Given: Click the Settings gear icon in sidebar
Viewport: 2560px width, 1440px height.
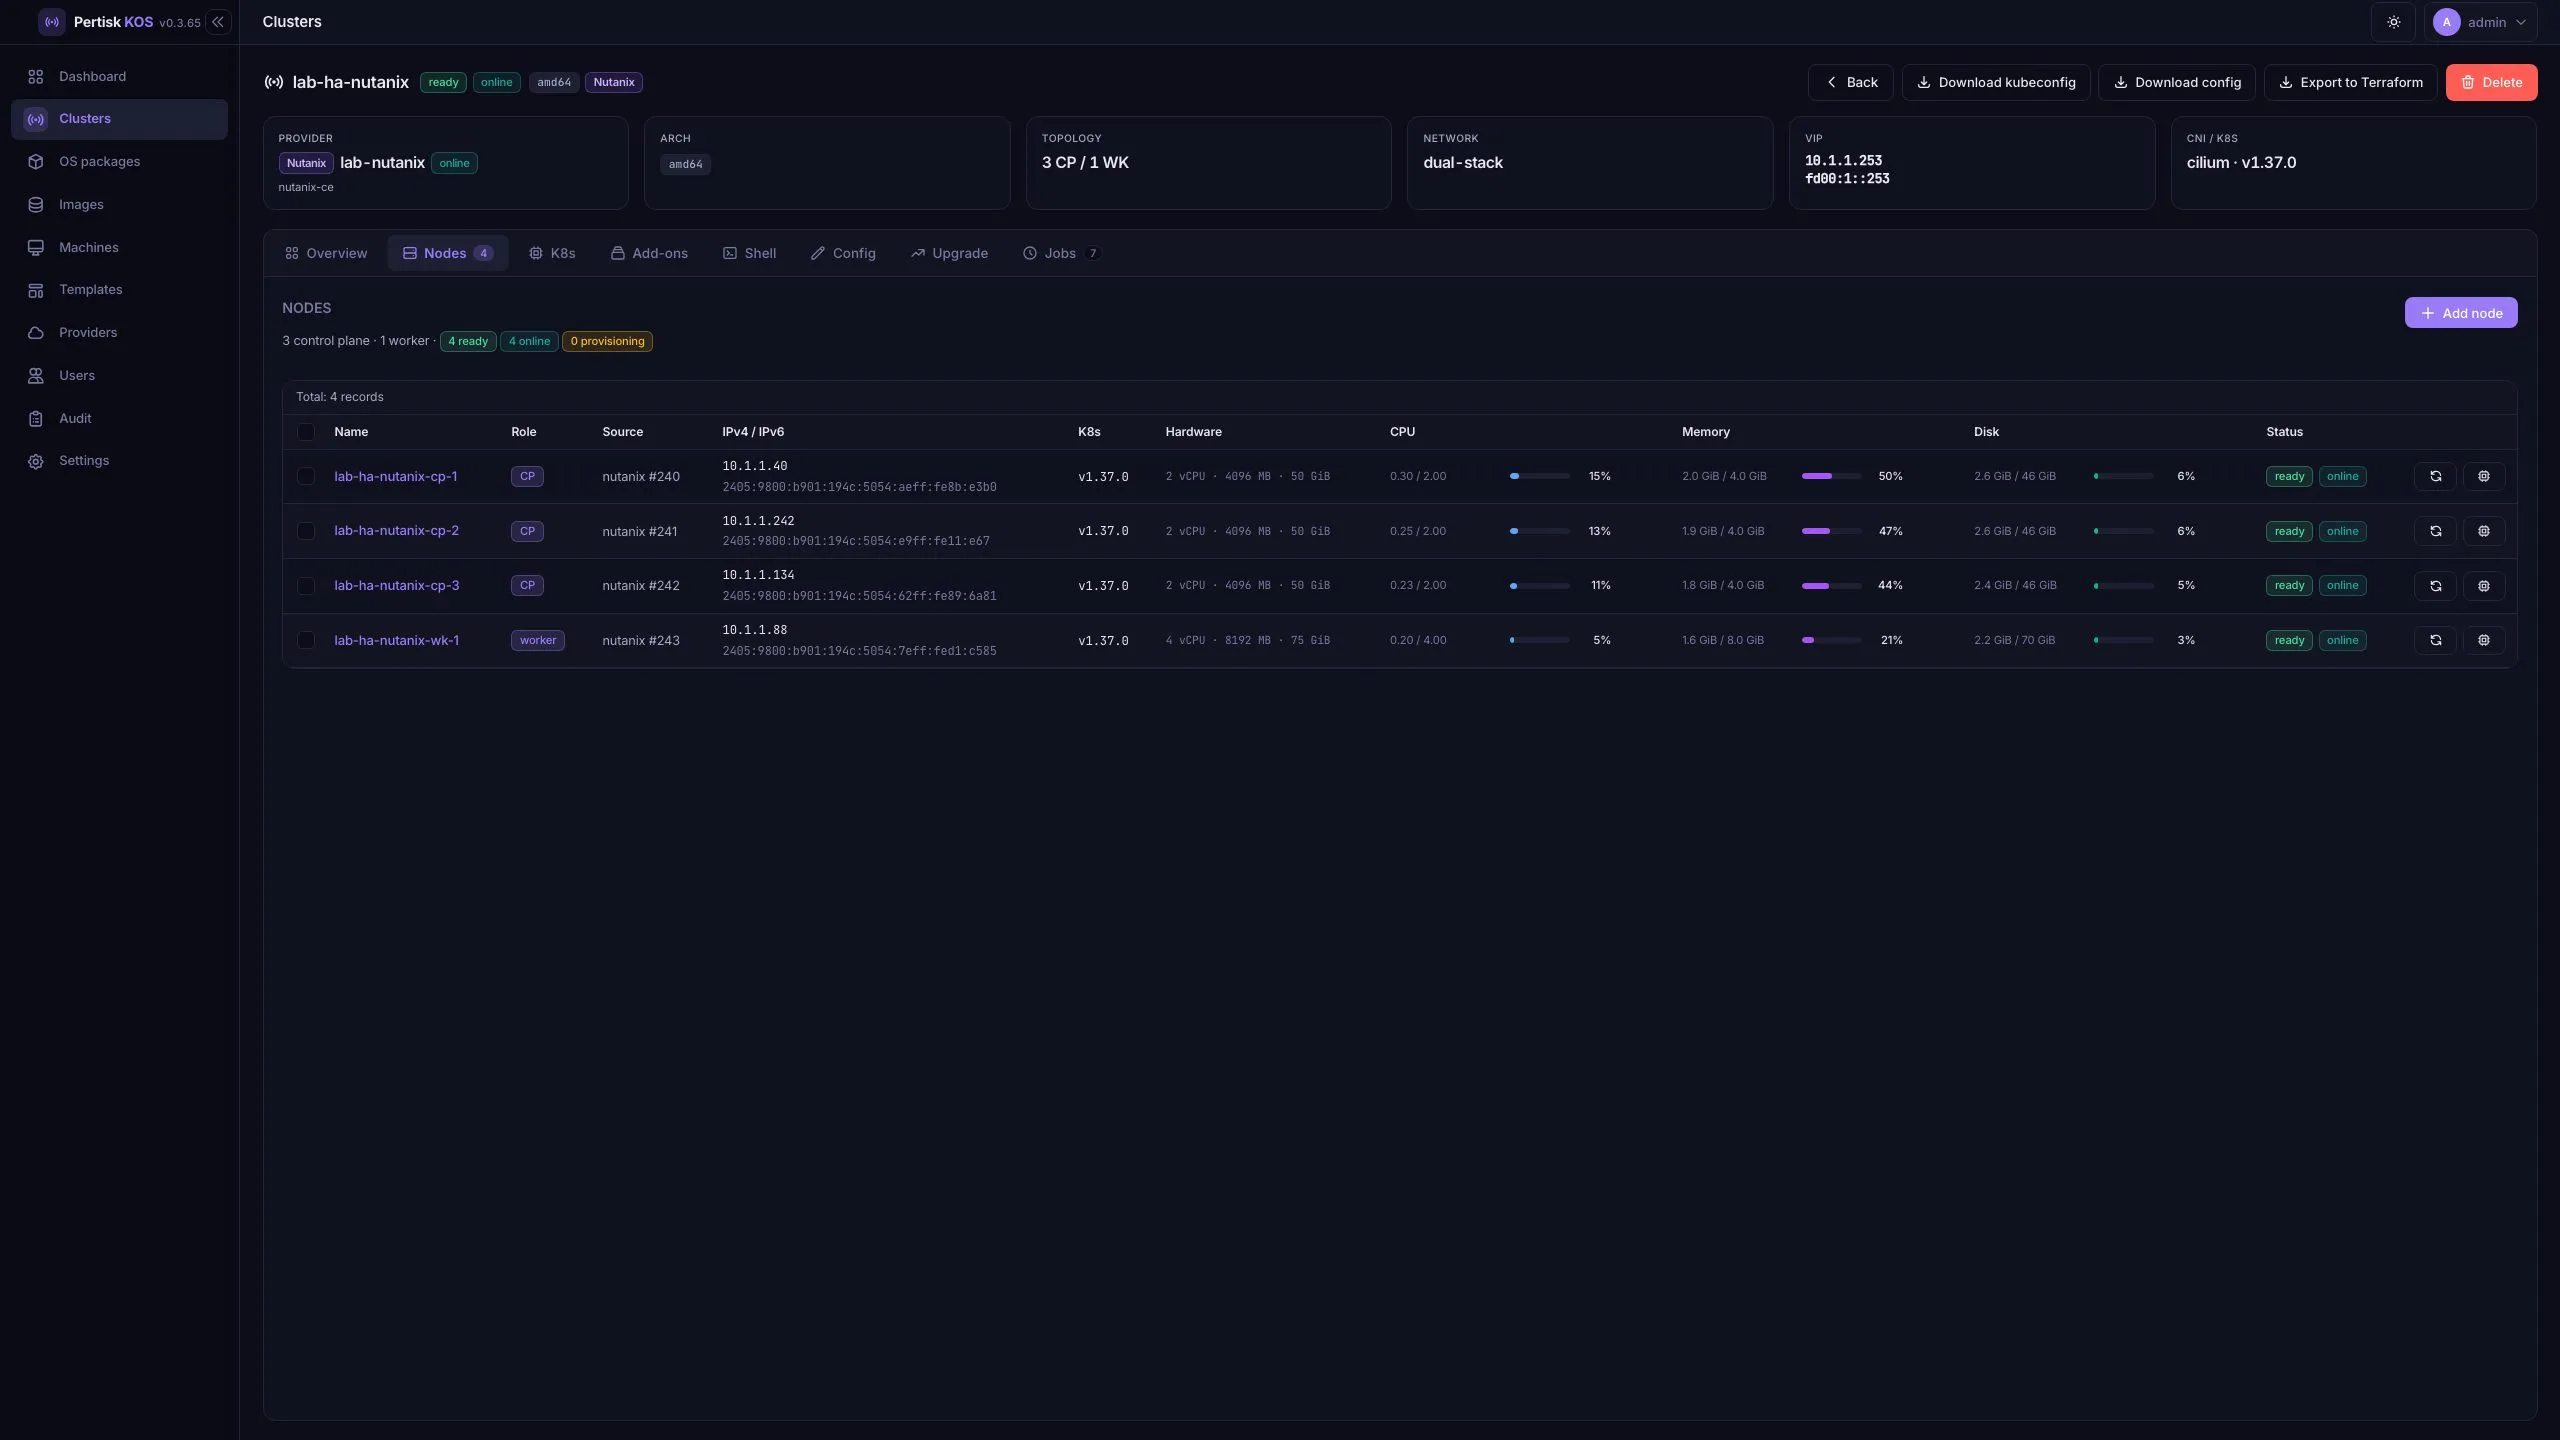Looking at the screenshot, I should click(x=36, y=461).
